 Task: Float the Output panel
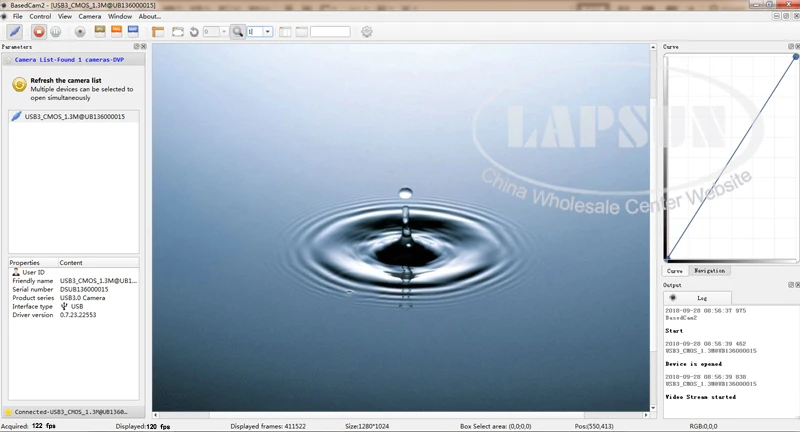[791, 285]
